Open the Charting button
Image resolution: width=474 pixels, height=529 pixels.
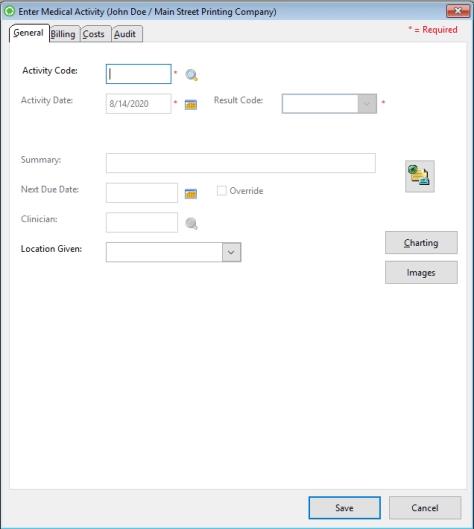pyautogui.click(x=421, y=243)
